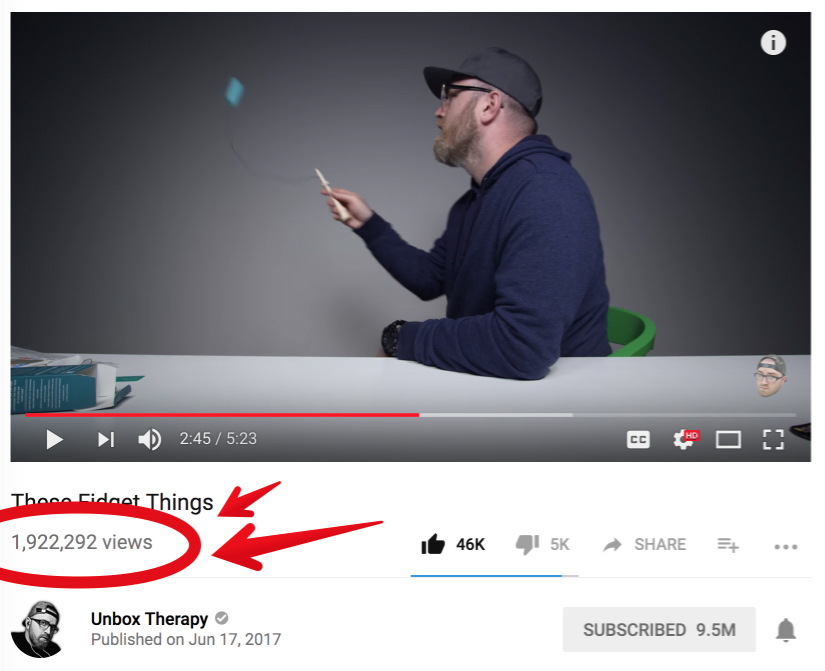
Task: Open Unbox Therapy channel name link
Action: [x=149, y=619]
